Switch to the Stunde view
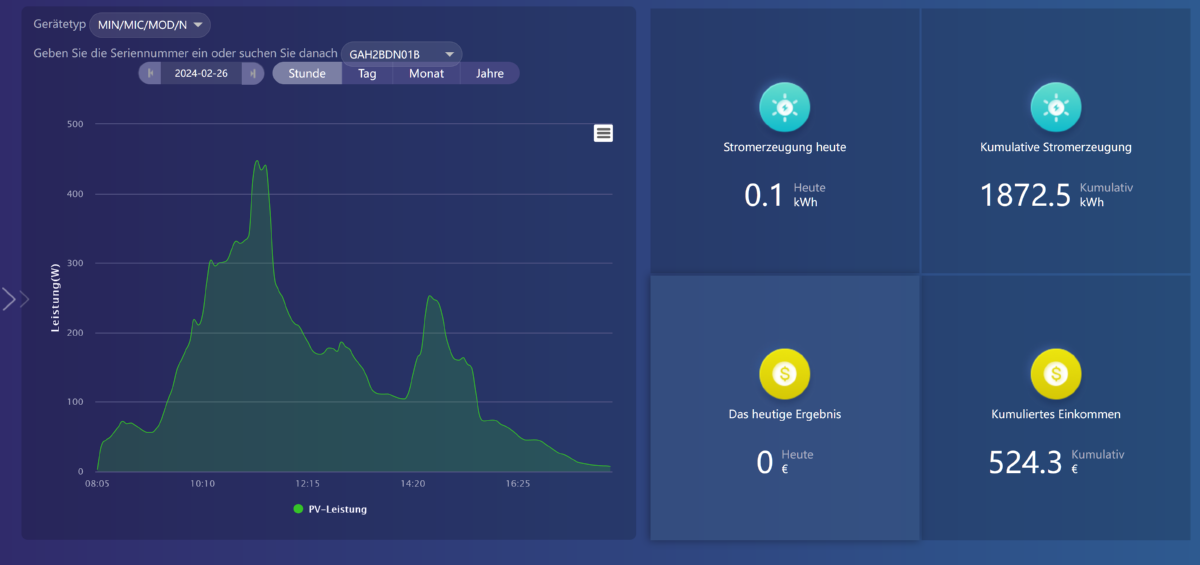Image resolution: width=1200 pixels, height=565 pixels. pos(307,73)
